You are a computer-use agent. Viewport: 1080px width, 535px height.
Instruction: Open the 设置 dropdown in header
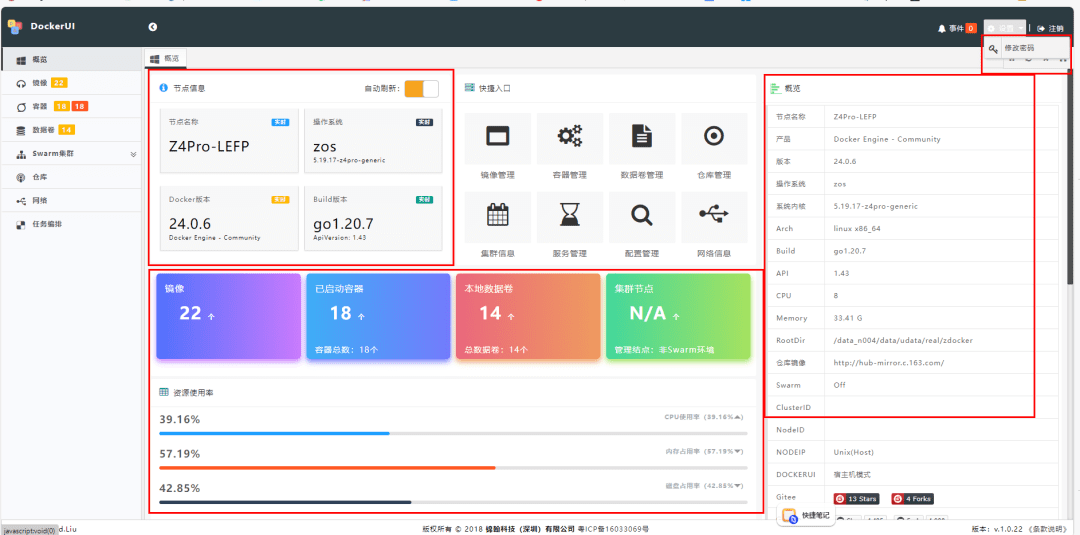click(1004, 28)
